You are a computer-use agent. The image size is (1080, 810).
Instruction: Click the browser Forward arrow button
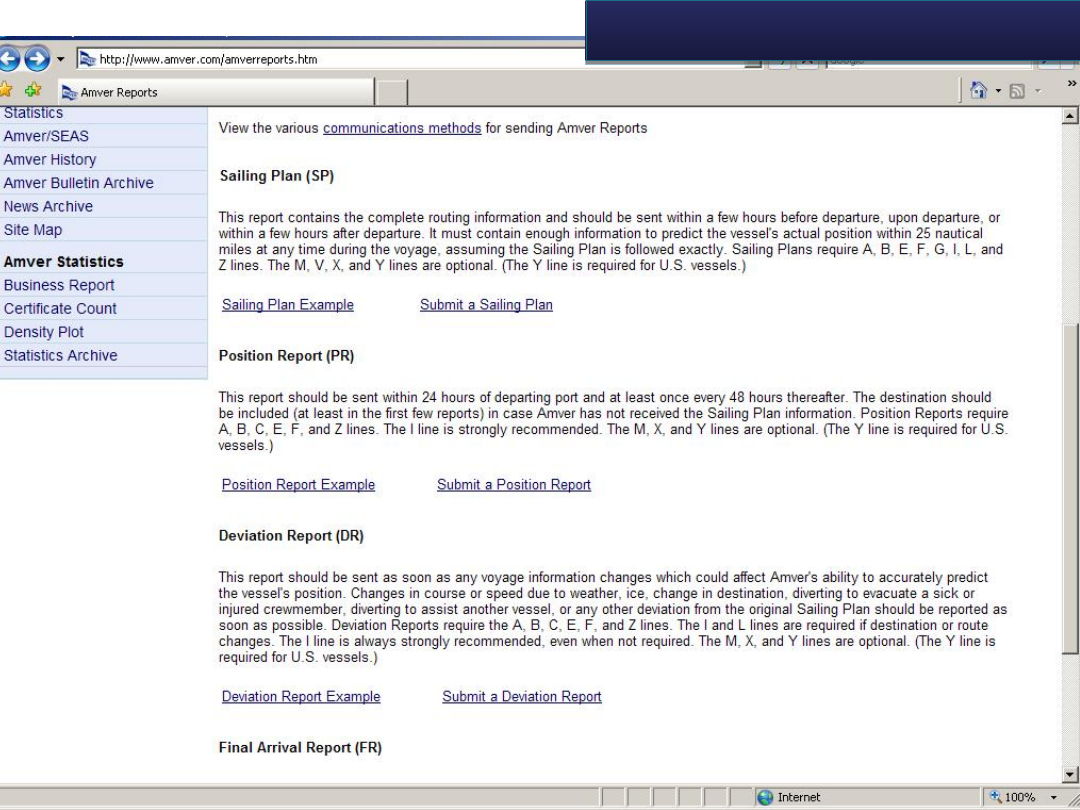point(37,59)
